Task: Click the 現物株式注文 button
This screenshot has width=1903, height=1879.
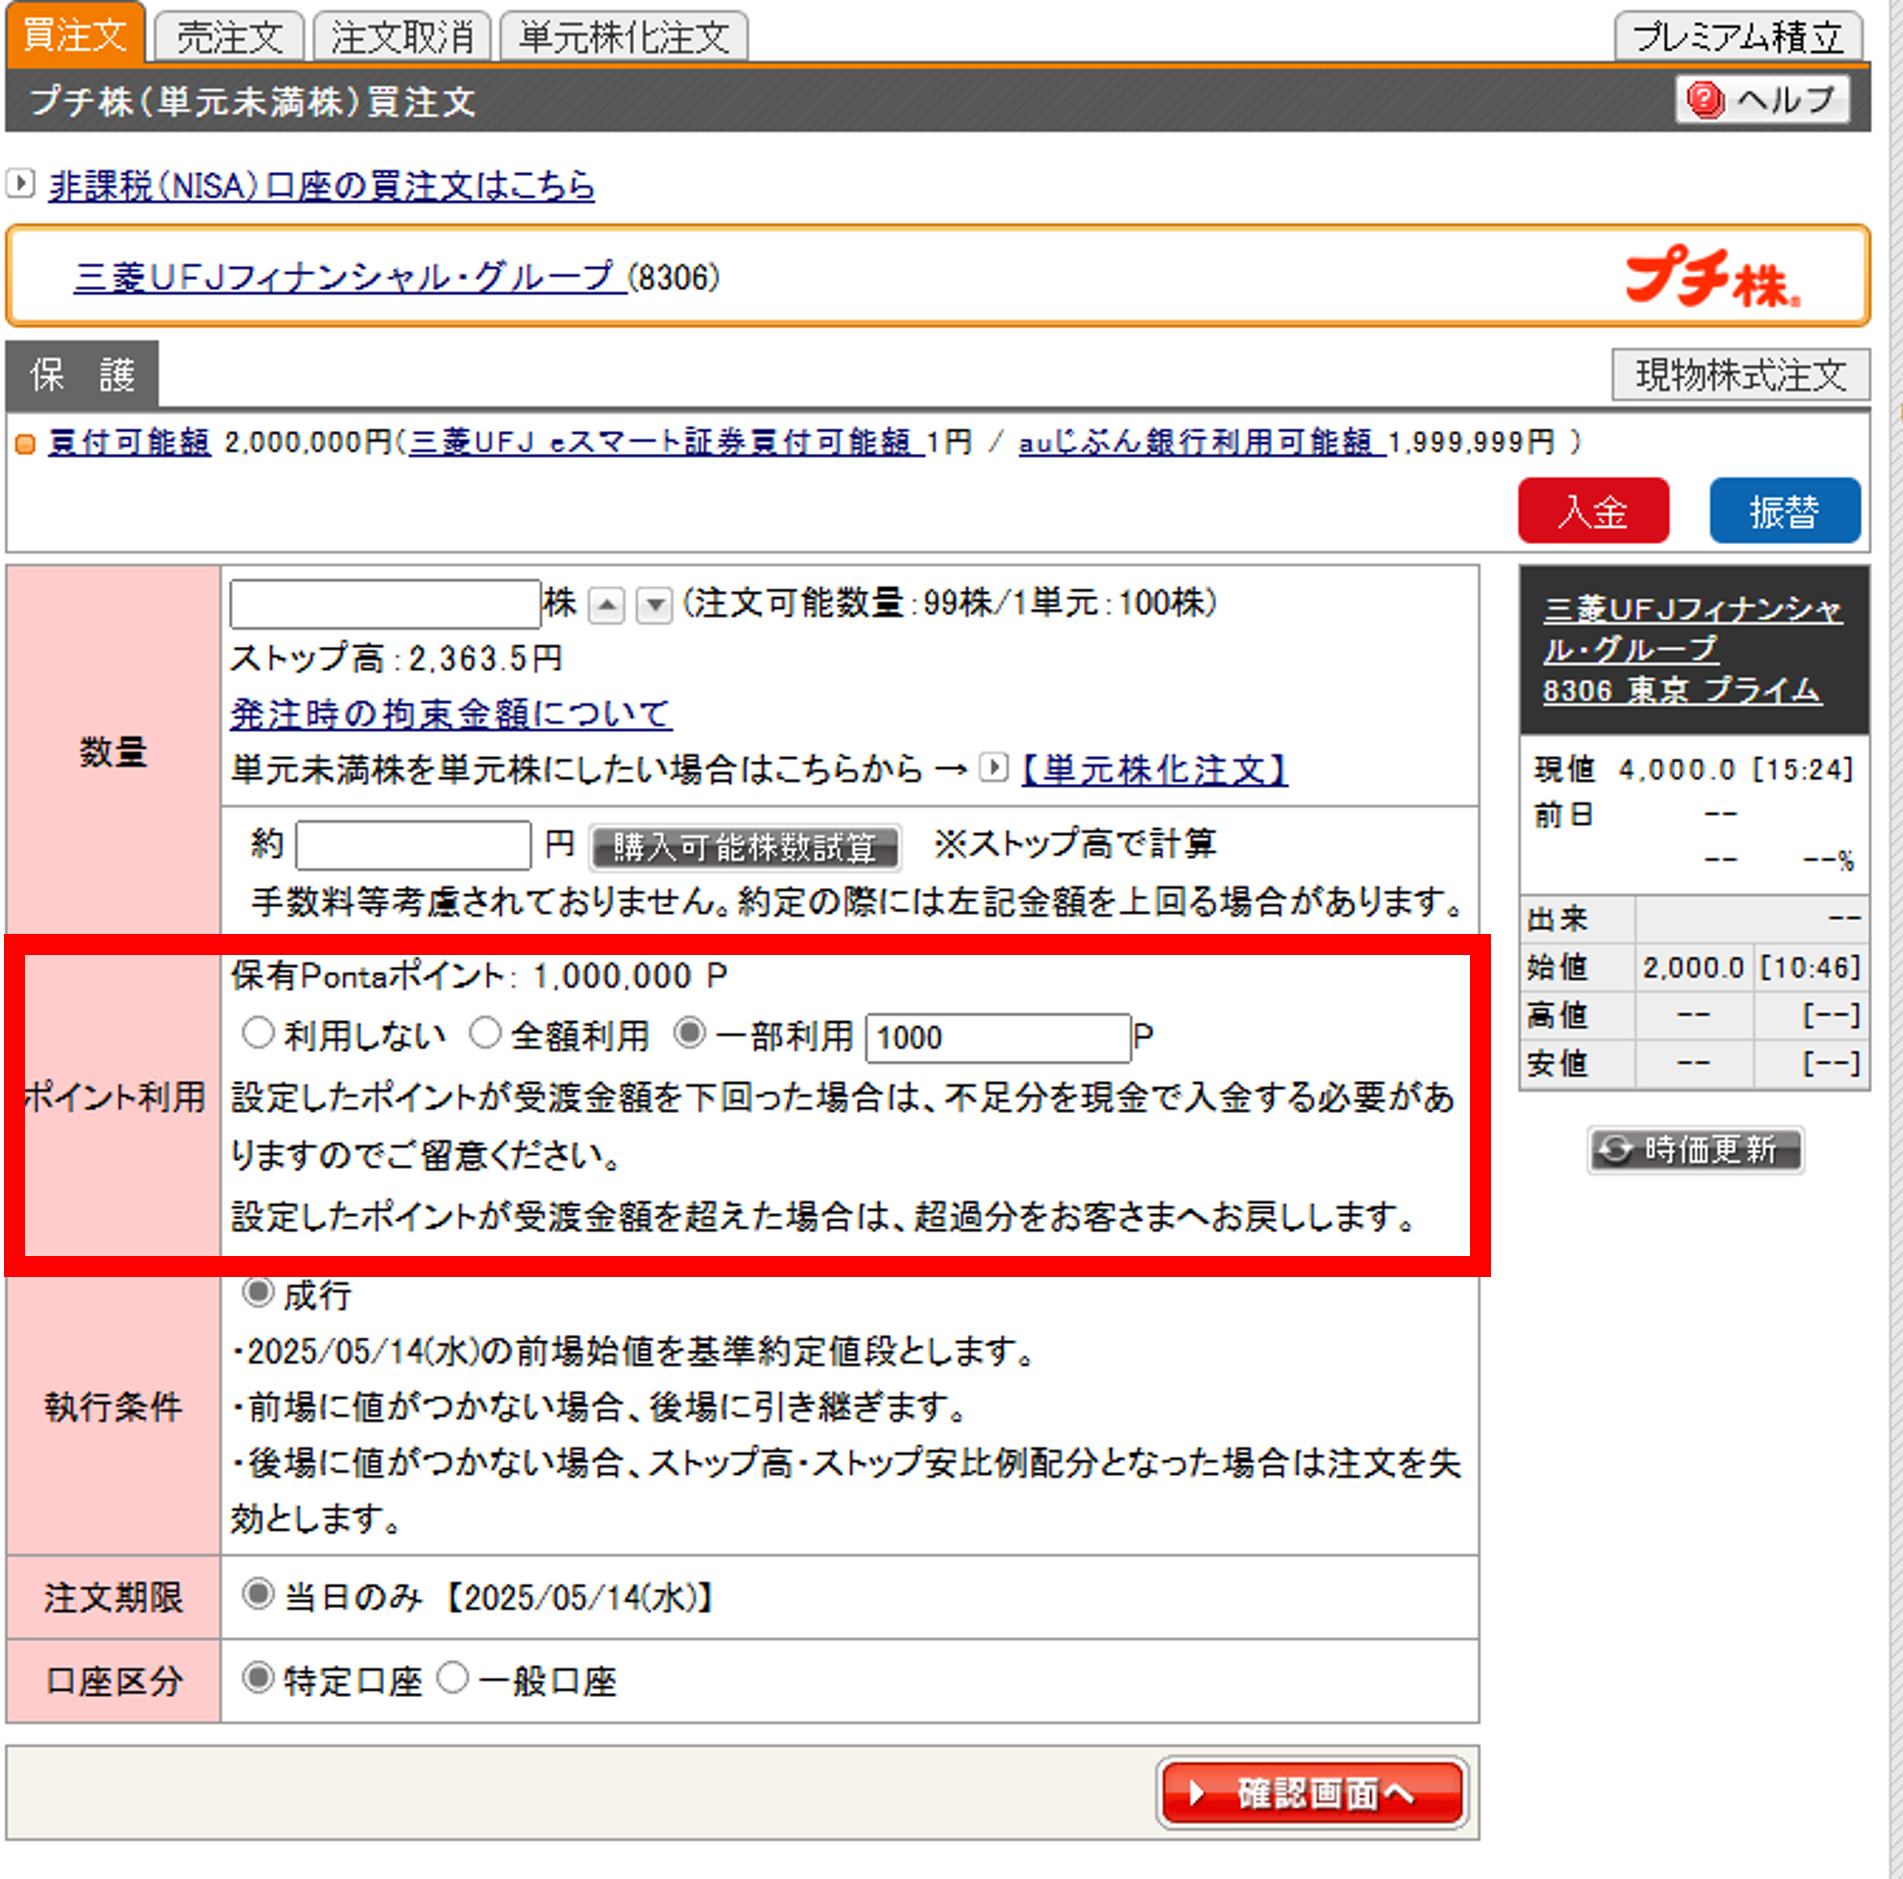Action: click(x=1740, y=375)
